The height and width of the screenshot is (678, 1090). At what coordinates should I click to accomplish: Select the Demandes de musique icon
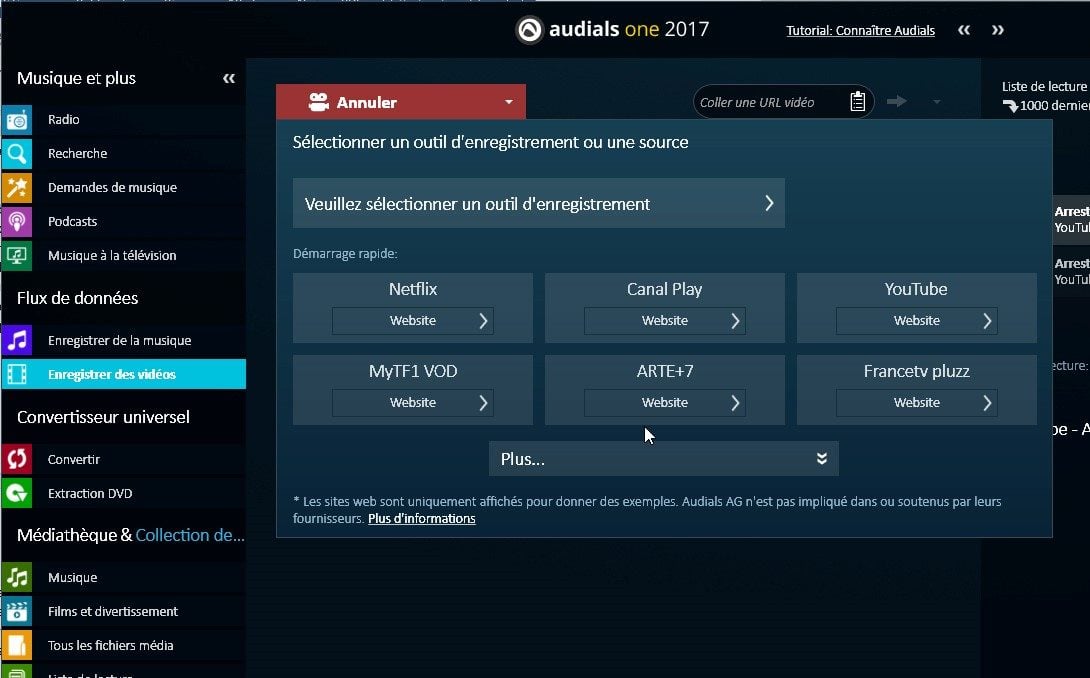click(x=17, y=188)
